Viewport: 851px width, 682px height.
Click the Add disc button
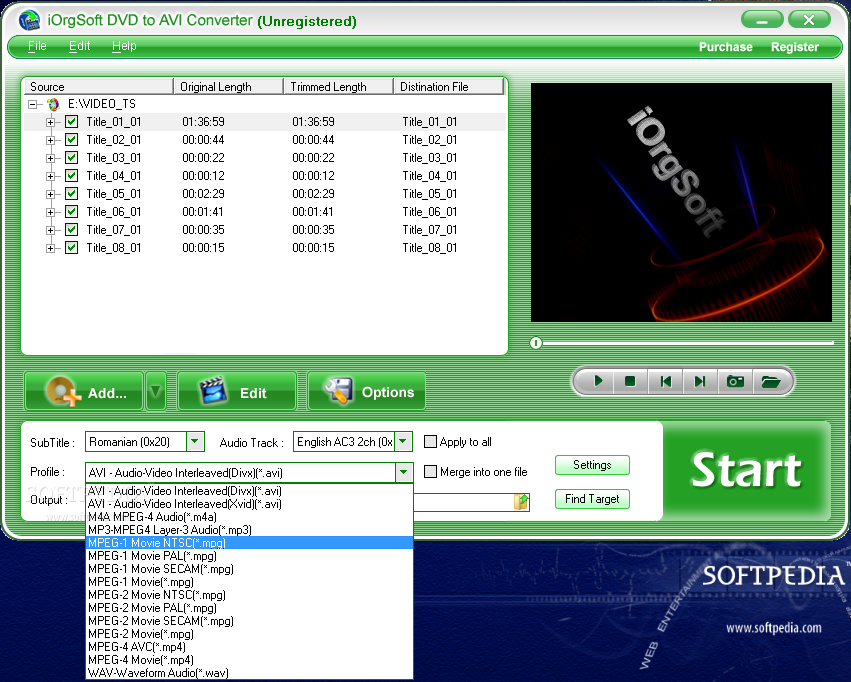pyautogui.click(x=84, y=391)
